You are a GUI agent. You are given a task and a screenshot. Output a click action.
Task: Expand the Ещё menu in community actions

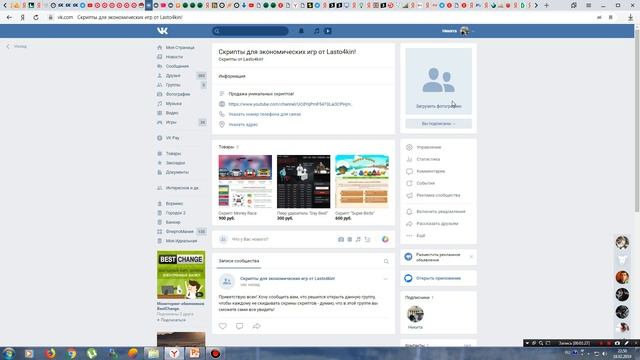click(x=420, y=236)
